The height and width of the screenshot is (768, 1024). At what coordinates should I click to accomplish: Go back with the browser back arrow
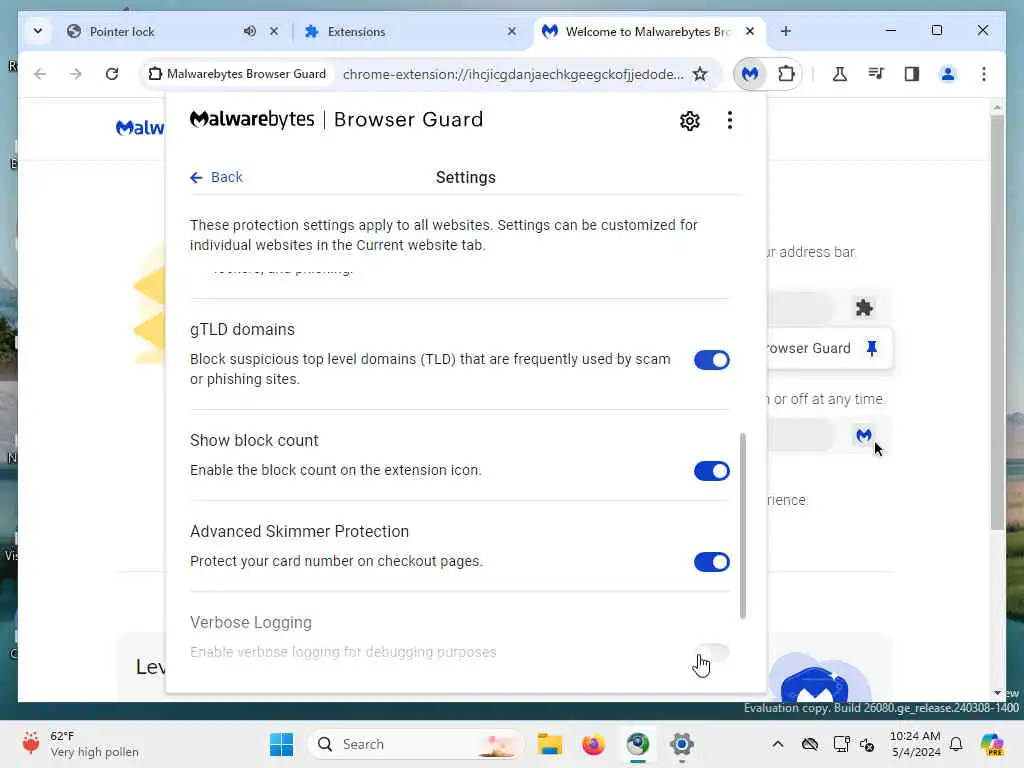(x=40, y=74)
